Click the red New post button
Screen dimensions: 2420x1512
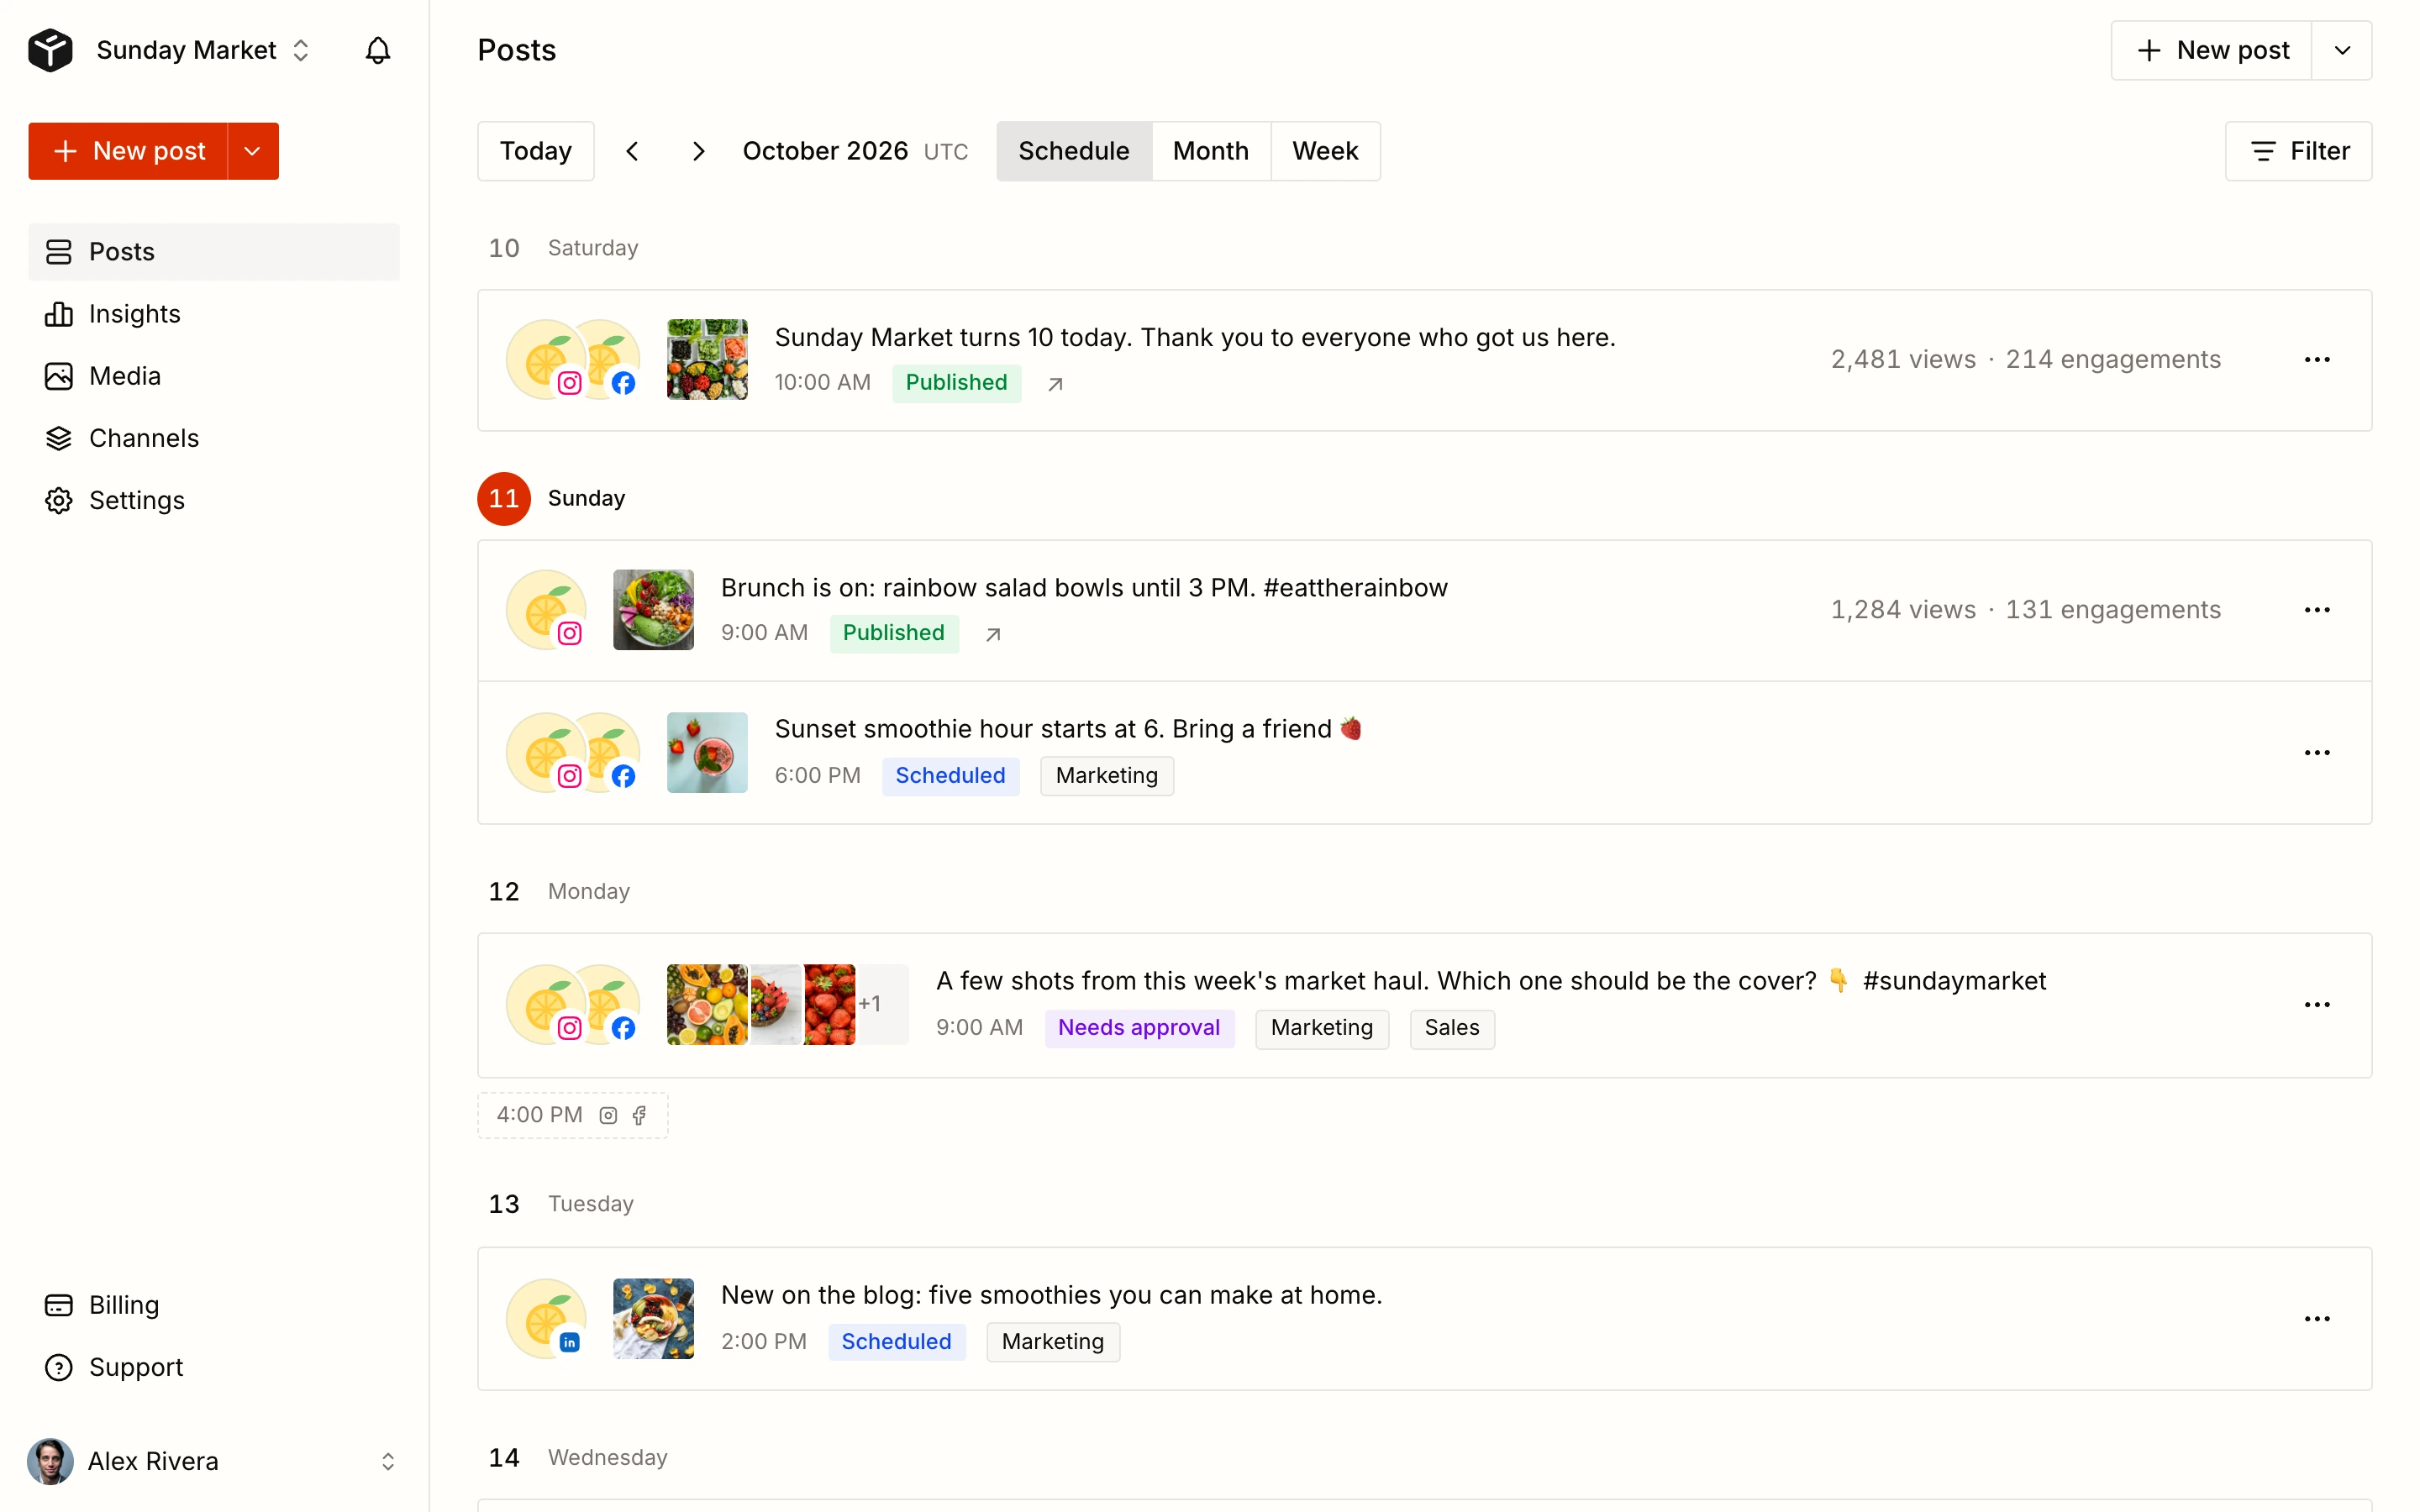coord(128,151)
